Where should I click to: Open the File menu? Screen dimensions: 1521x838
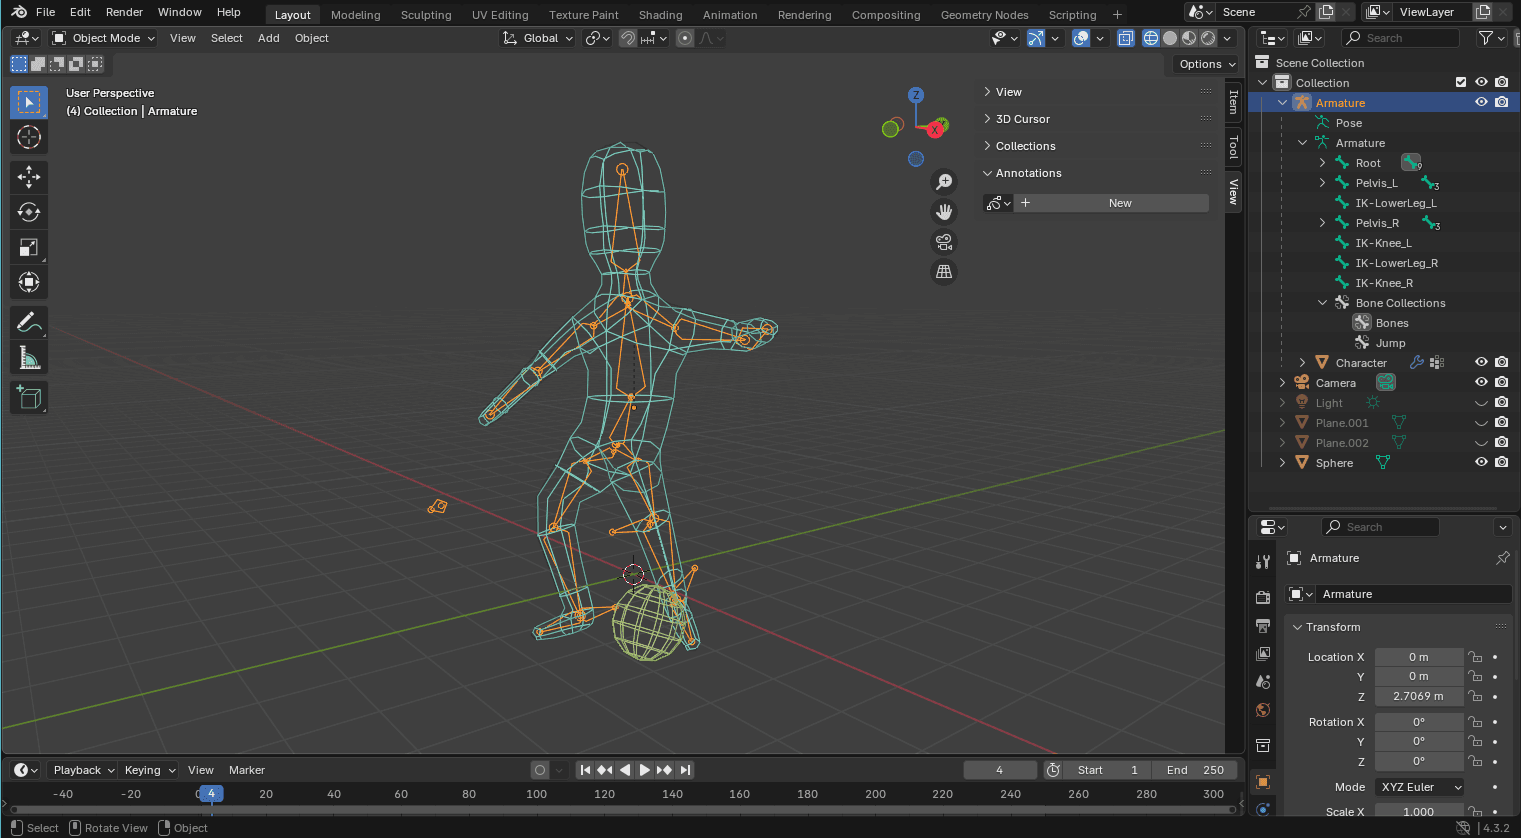point(45,12)
